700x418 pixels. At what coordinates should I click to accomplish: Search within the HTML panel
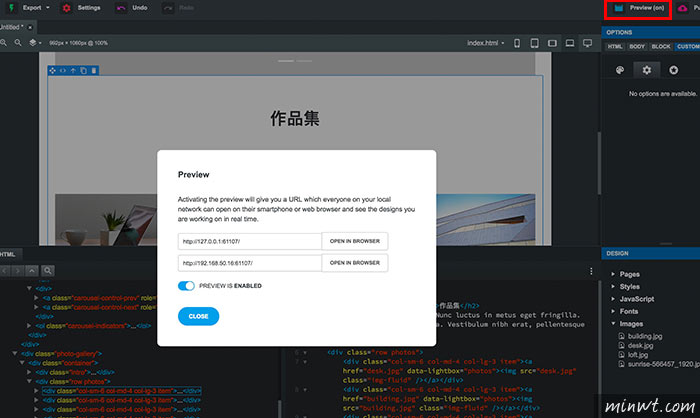[x=48, y=271]
